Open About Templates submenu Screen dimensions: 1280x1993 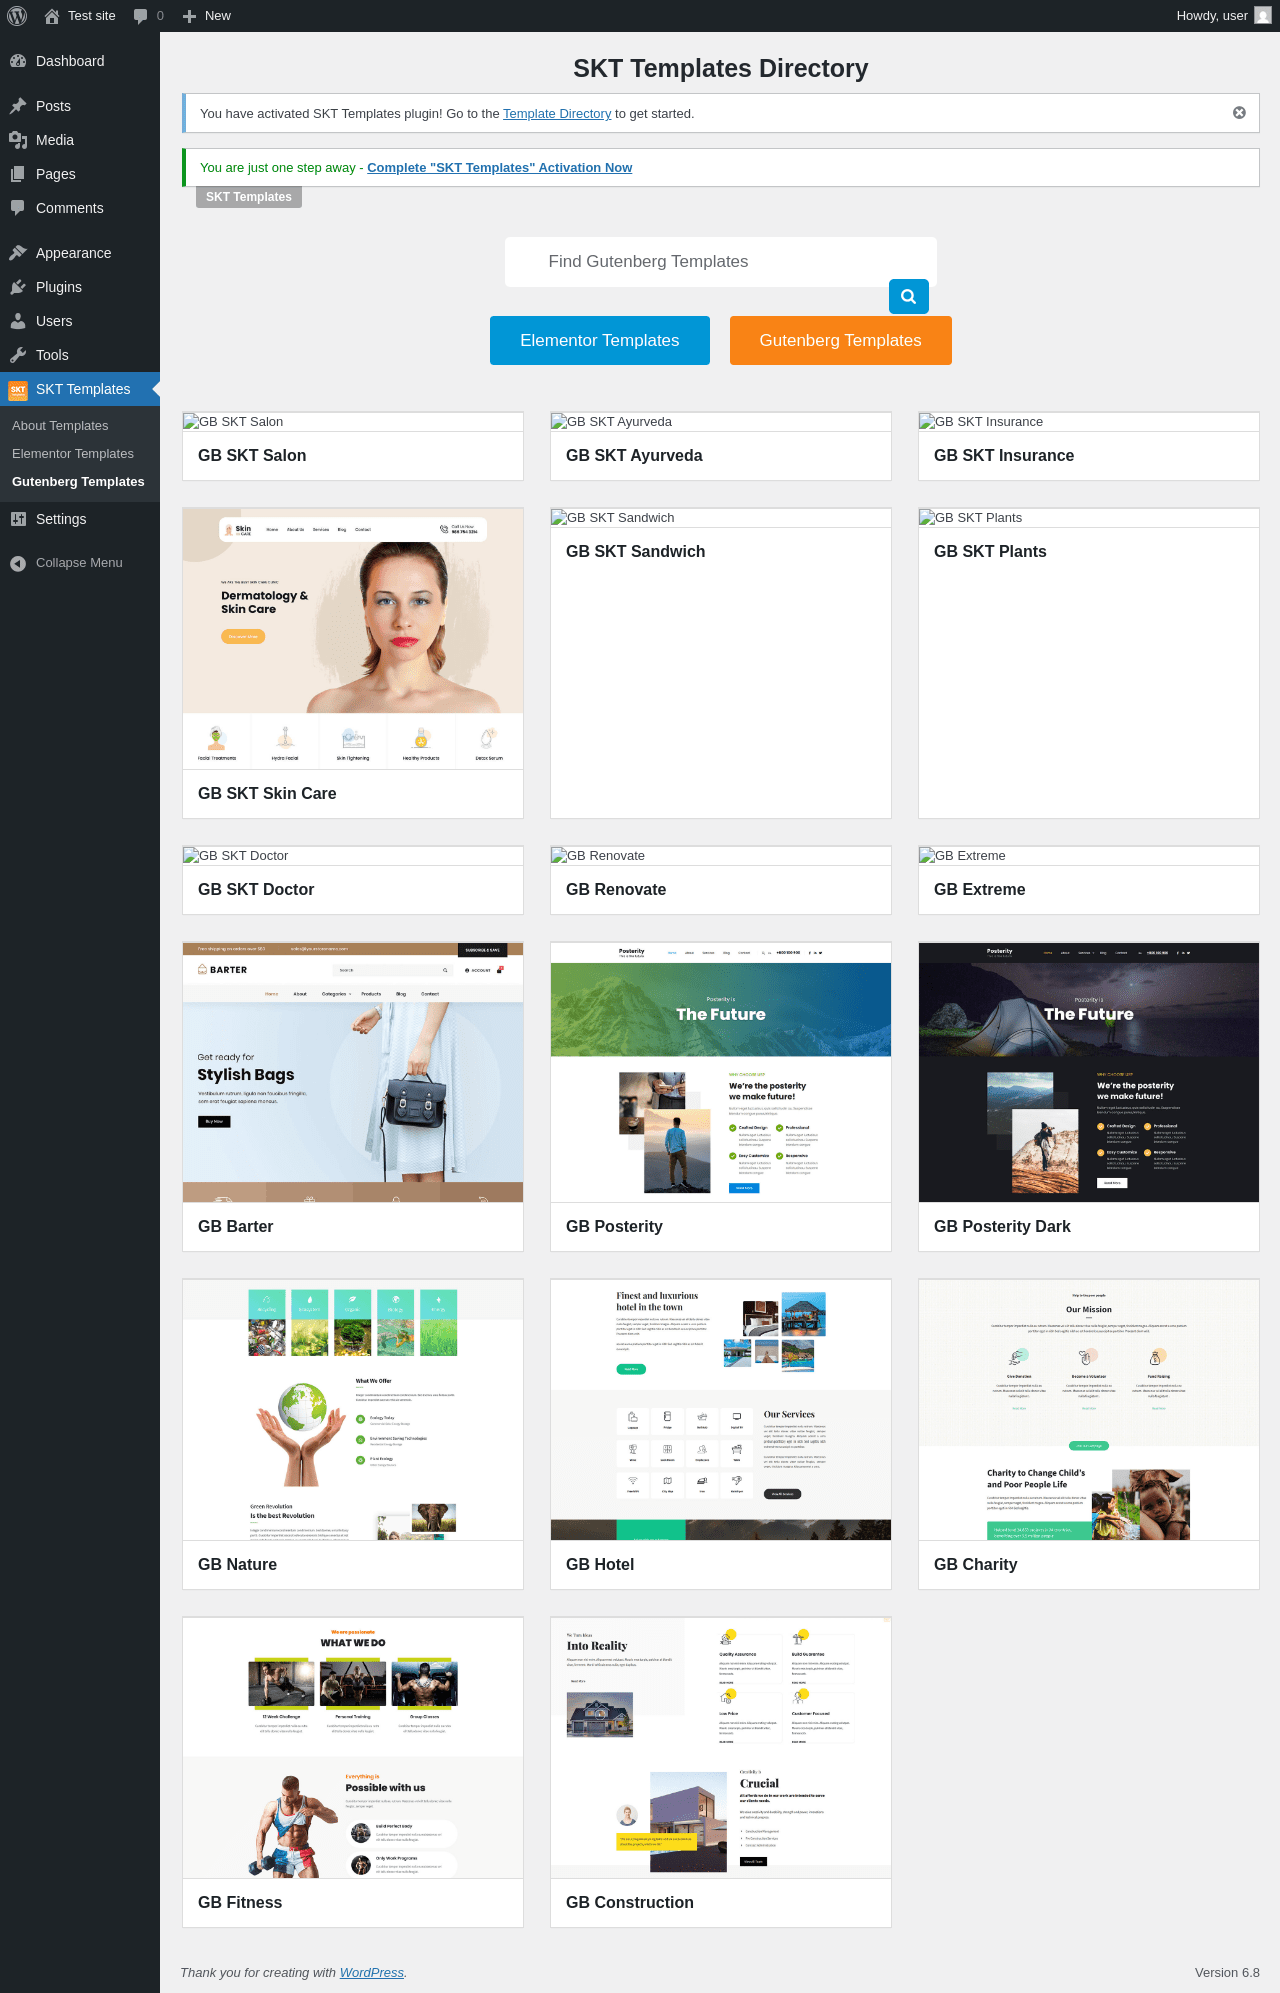coord(60,426)
